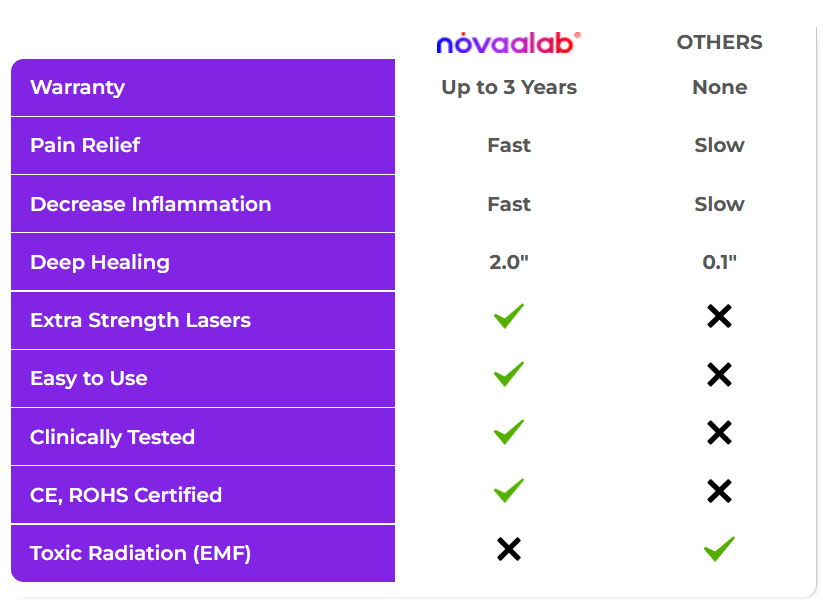Click the "Up to 3 Years" warranty value

click(x=509, y=88)
